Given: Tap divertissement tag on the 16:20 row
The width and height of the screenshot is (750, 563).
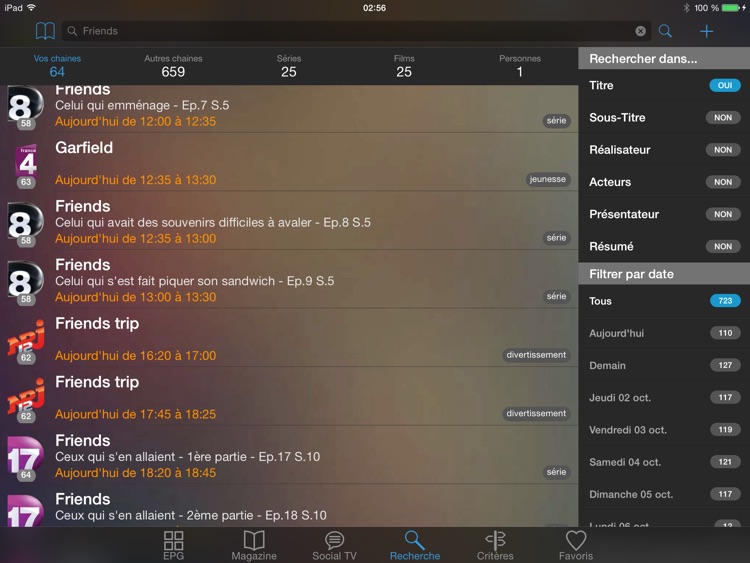Looking at the screenshot, I should (536, 355).
